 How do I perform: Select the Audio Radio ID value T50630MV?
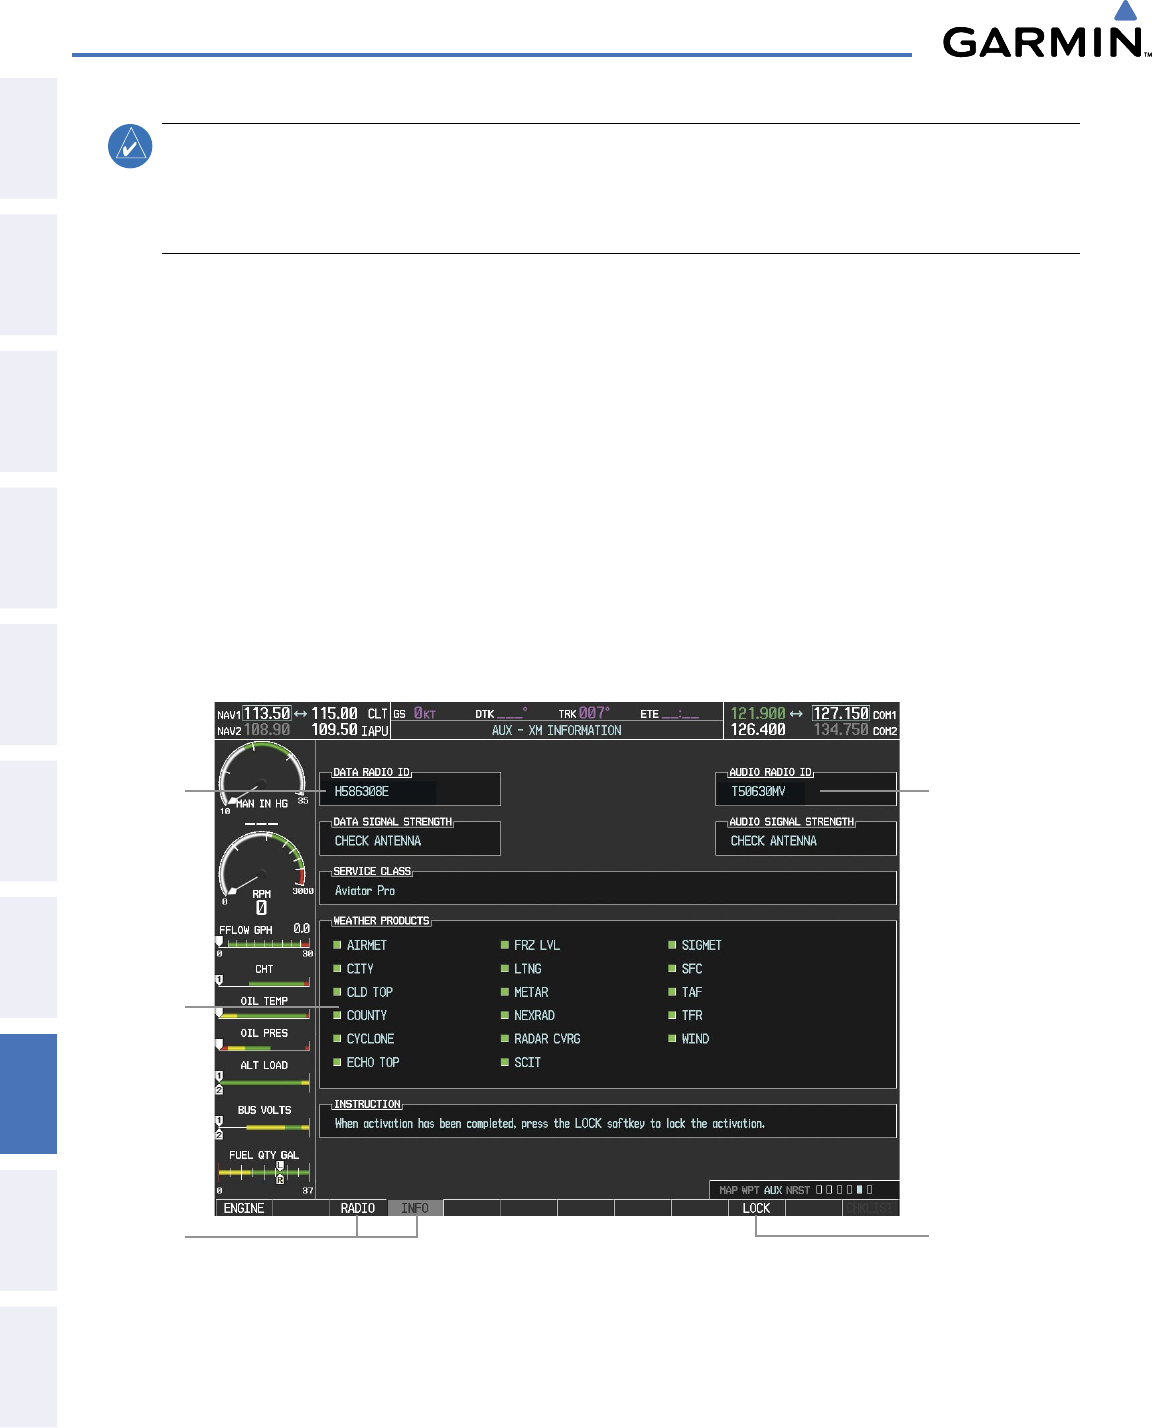[x=758, y=791]
